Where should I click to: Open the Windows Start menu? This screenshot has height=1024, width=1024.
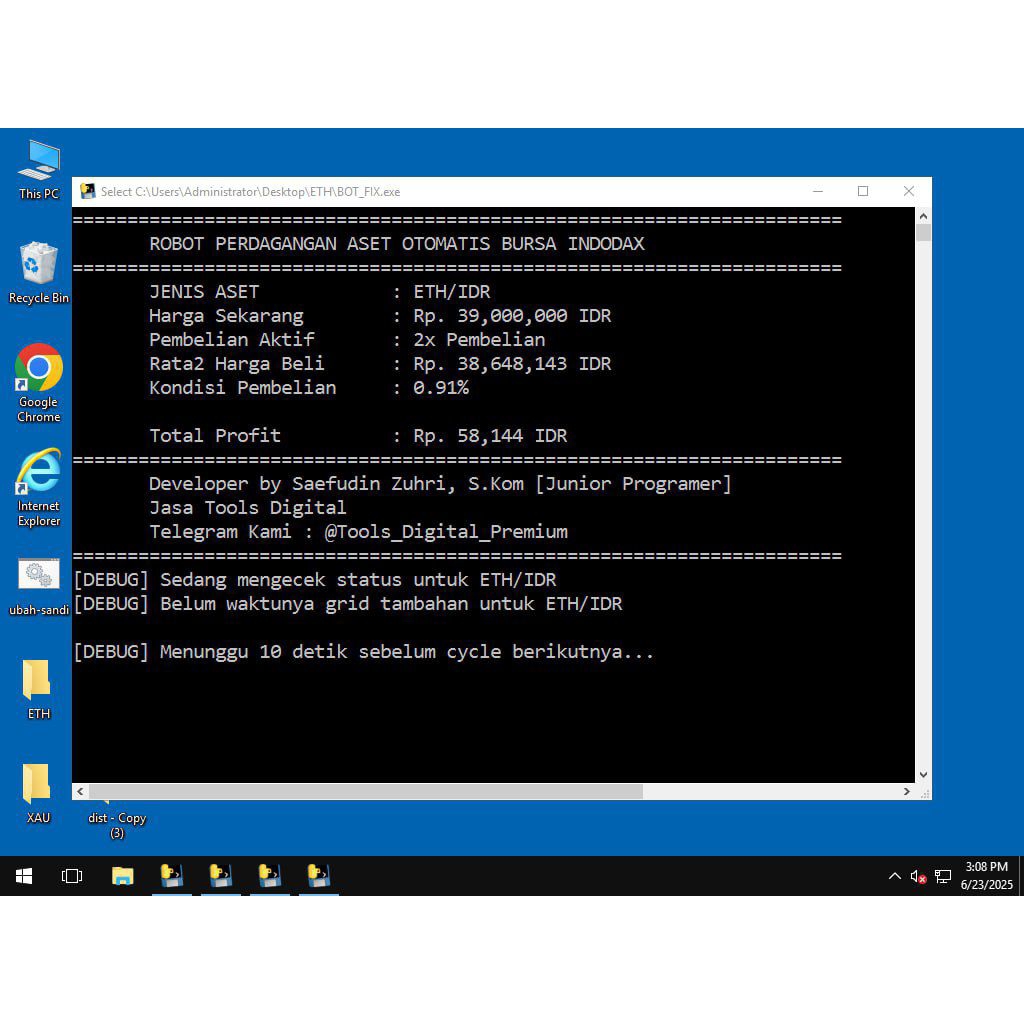[24, 876]
